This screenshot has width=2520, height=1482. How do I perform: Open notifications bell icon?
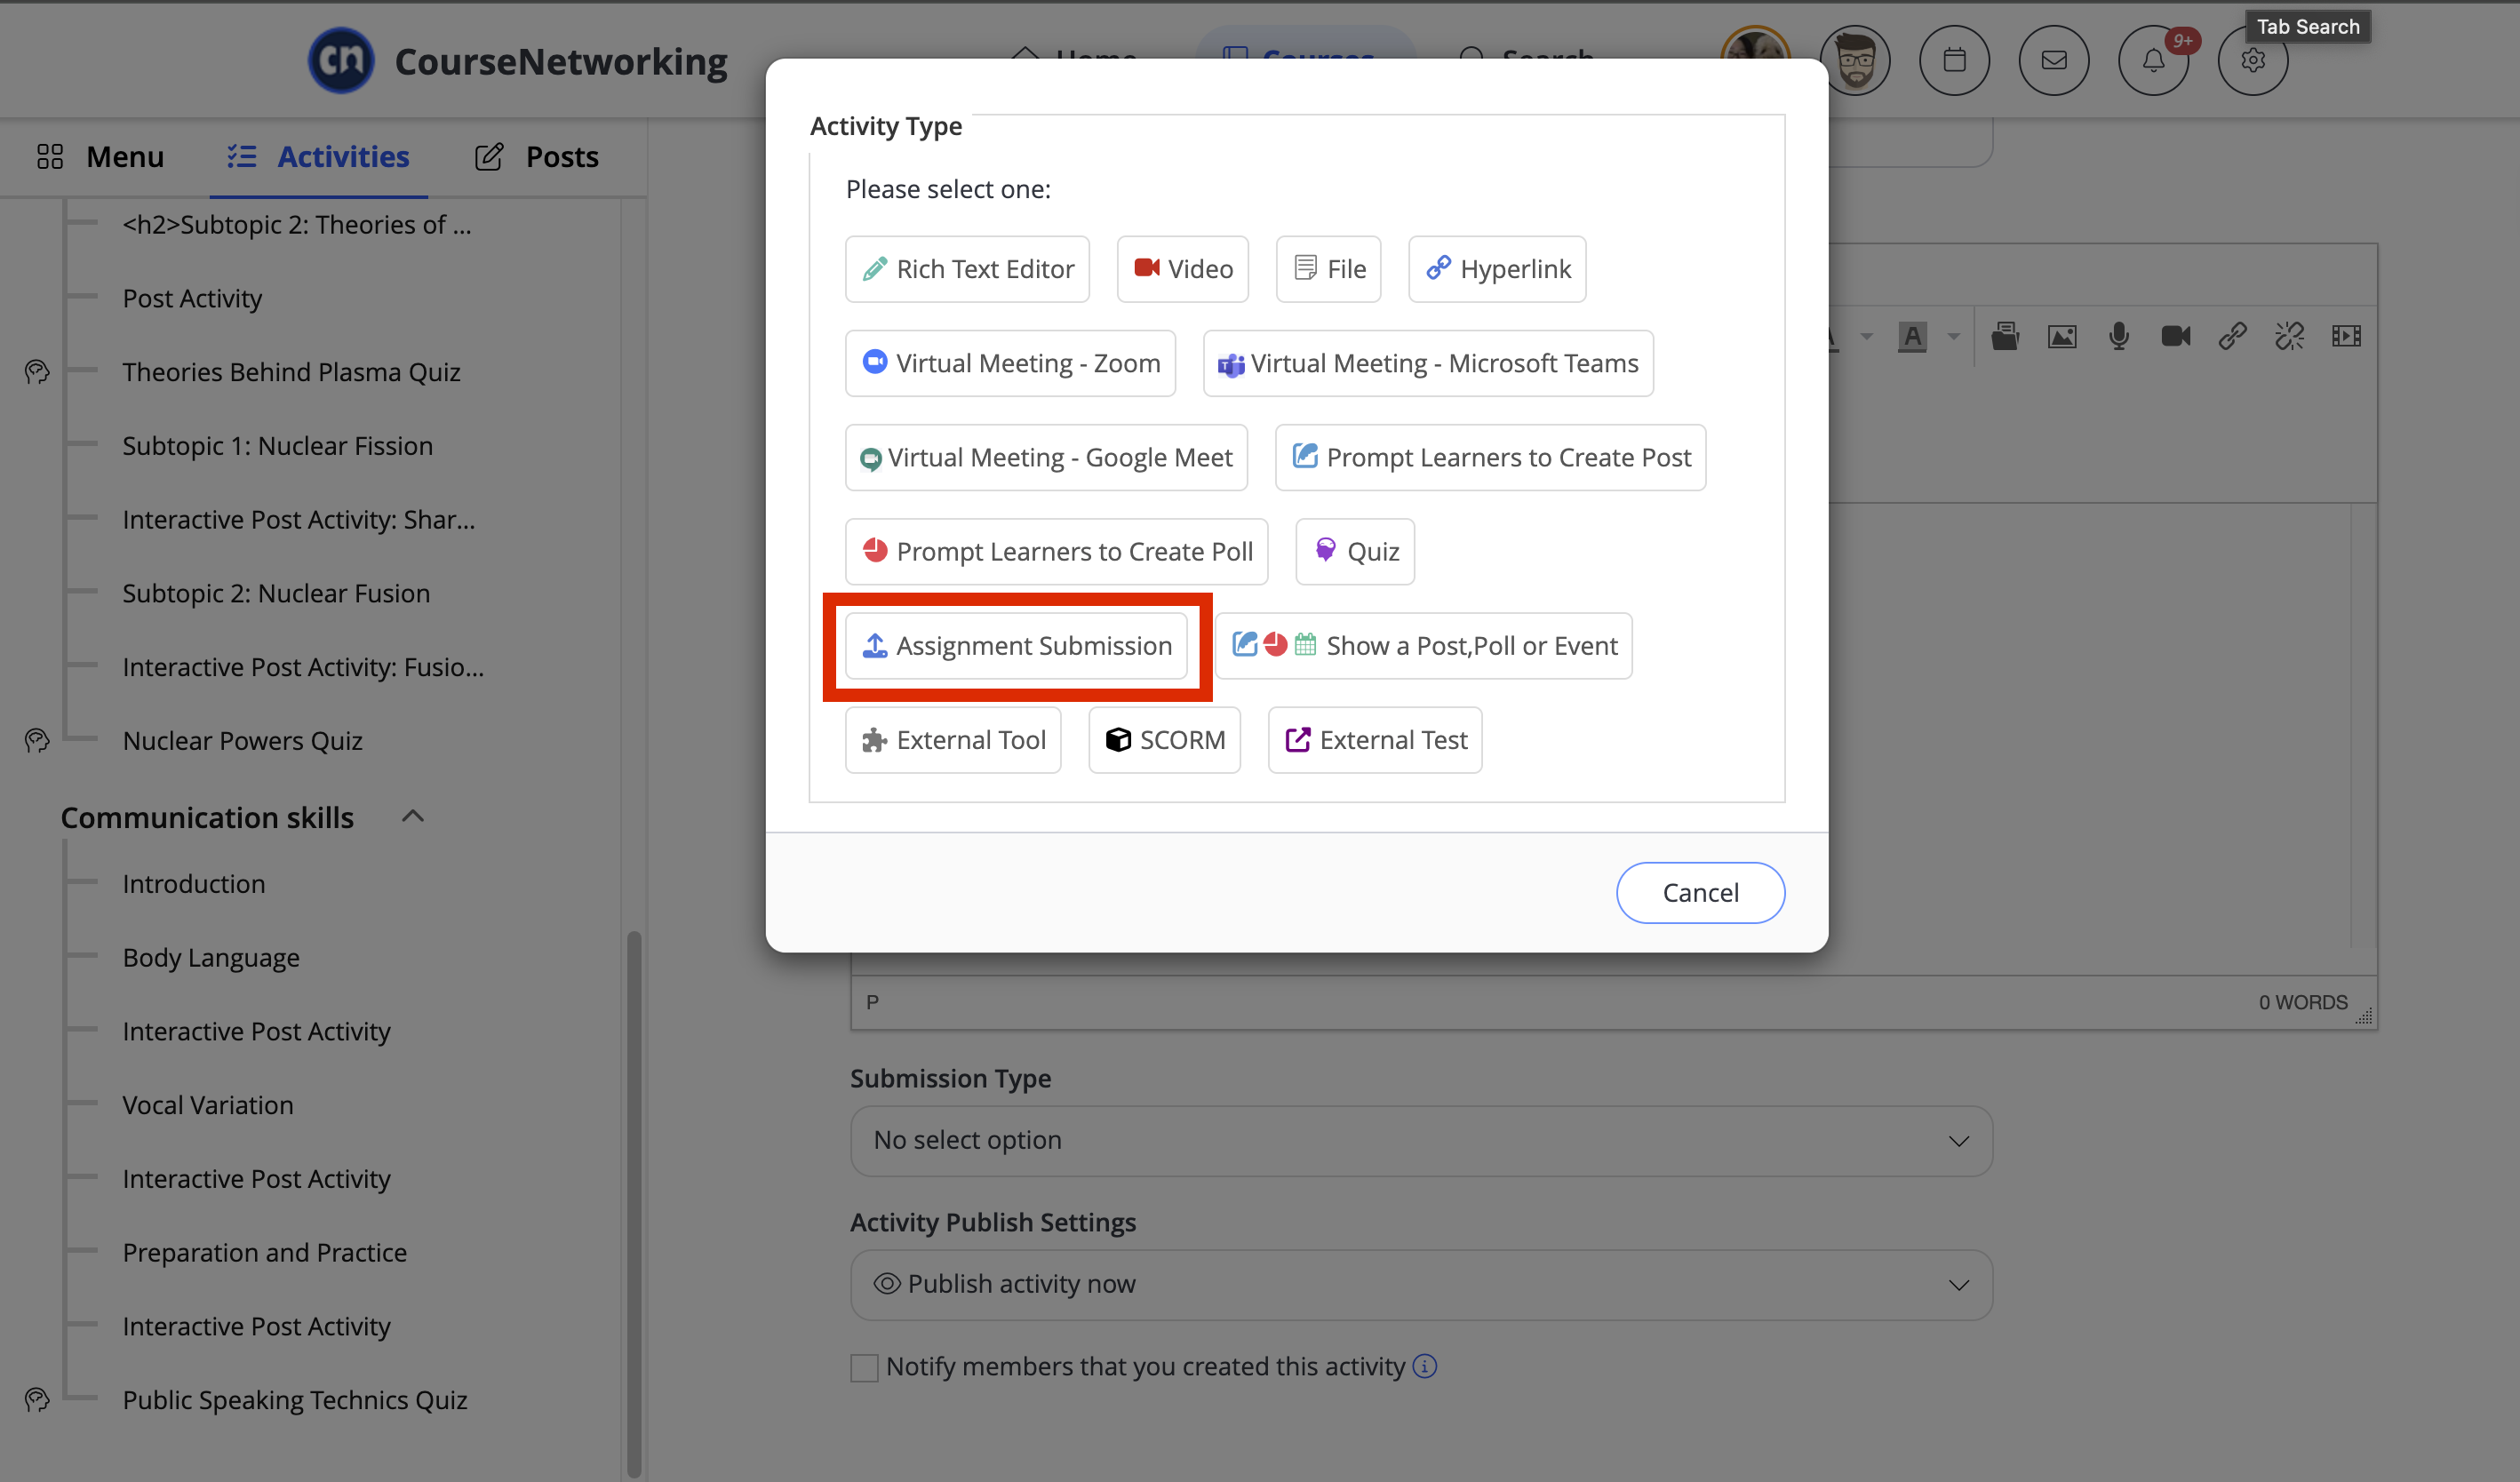coord(2153,60)
